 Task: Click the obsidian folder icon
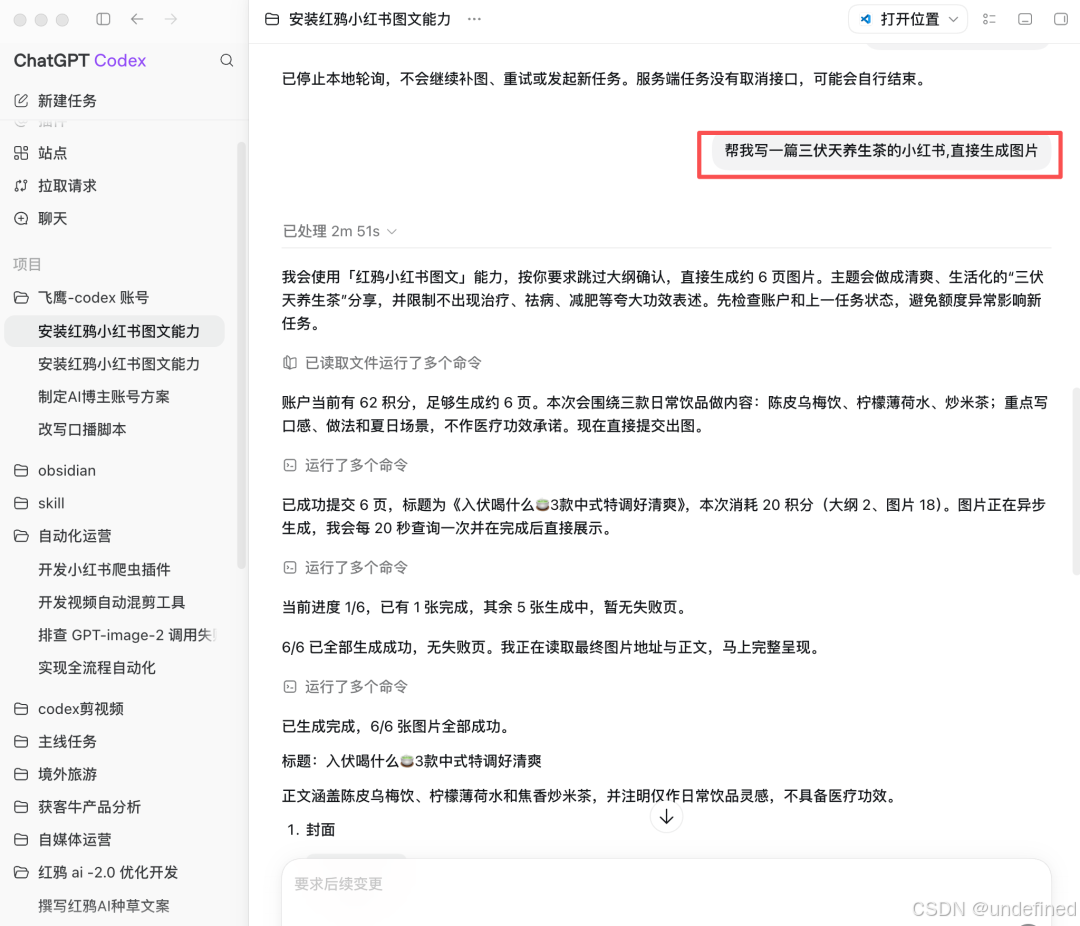21,471
